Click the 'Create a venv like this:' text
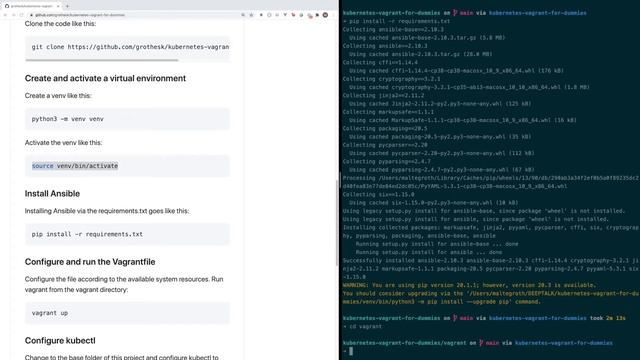 click(x=58, y=96)
